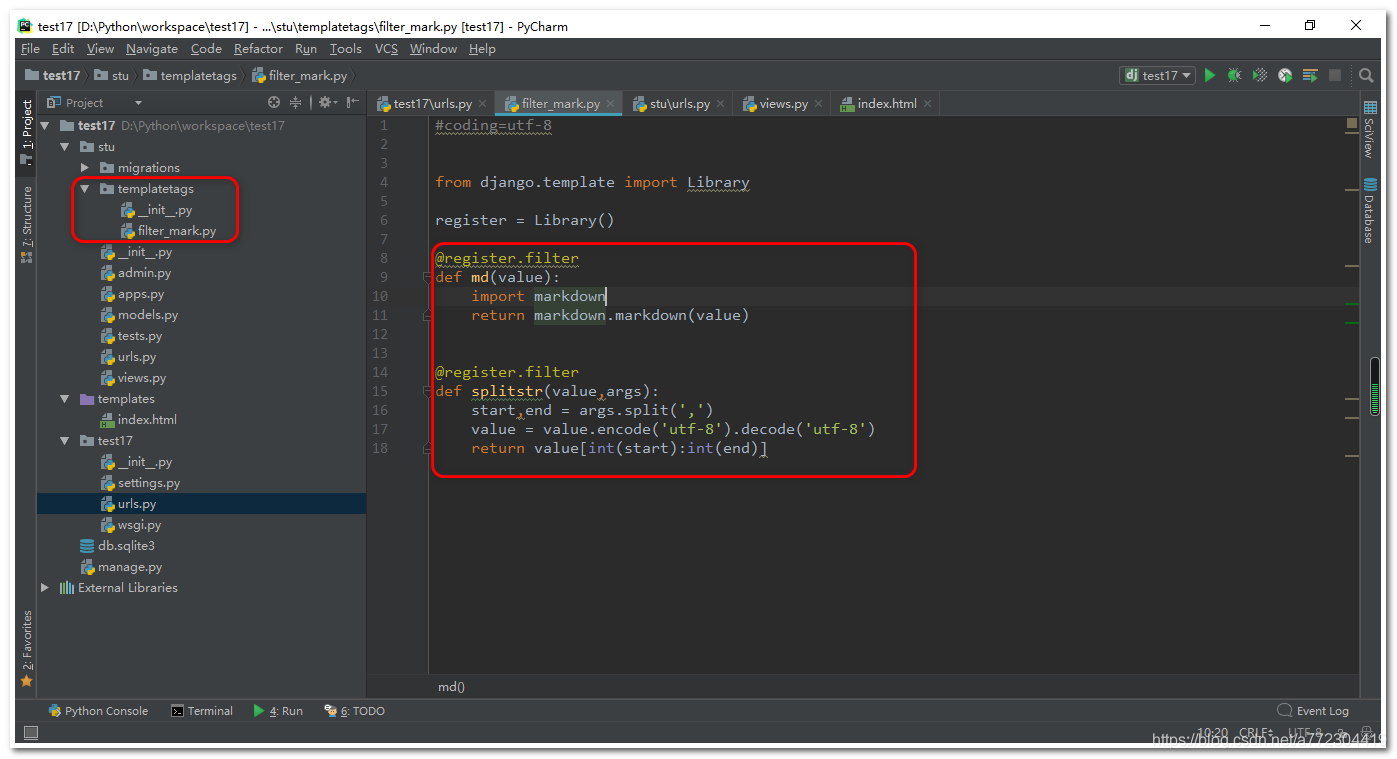The image size is (1397, 759).
Task: Open Project panel gear settings
Action: 326,102
